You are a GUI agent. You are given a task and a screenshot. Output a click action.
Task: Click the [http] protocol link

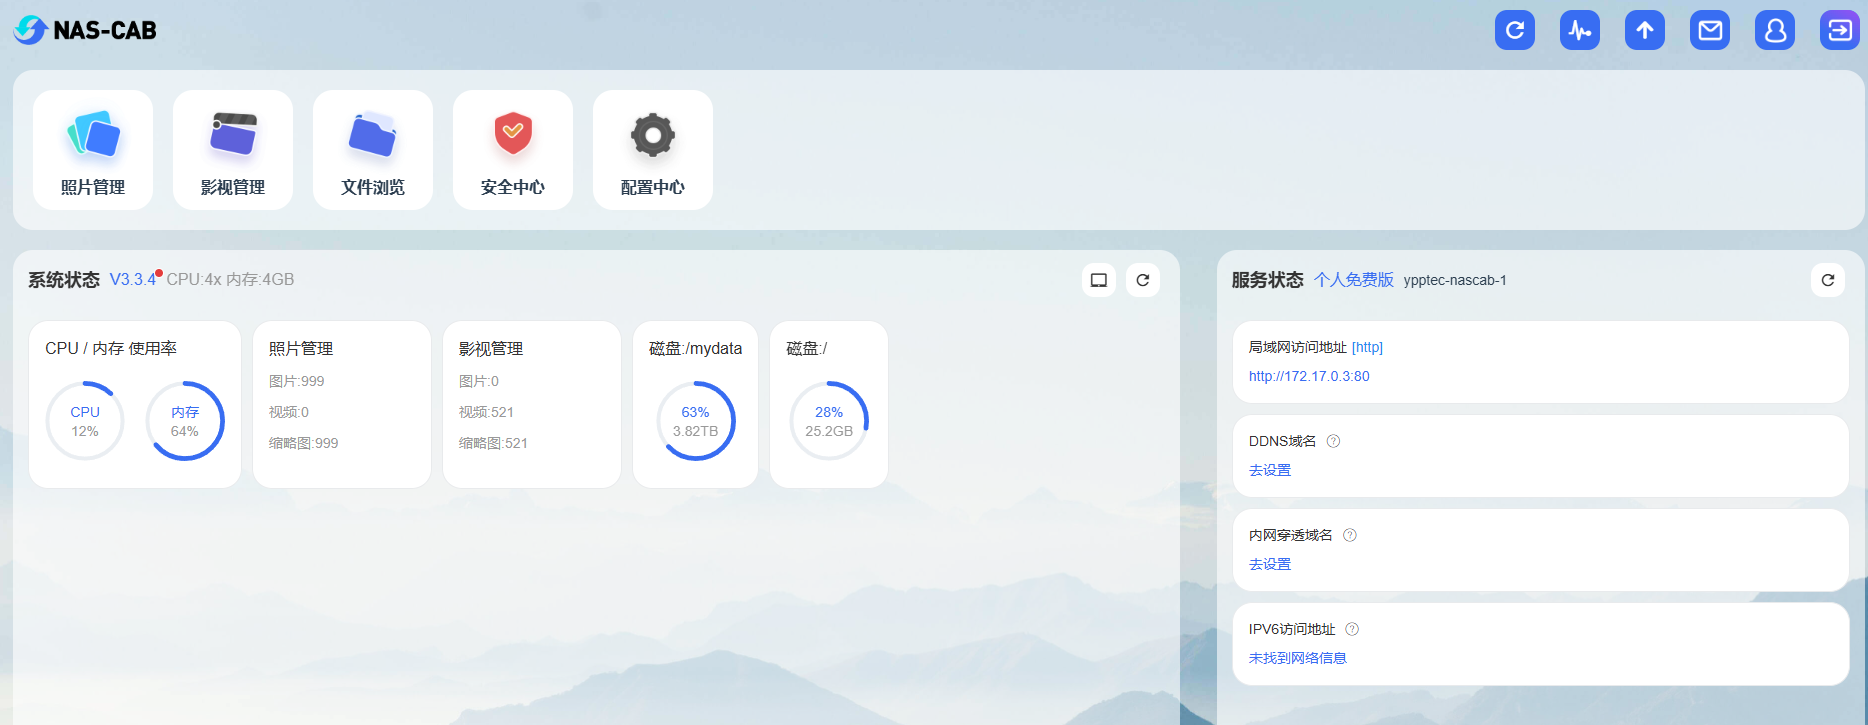tap(1367, 347)
